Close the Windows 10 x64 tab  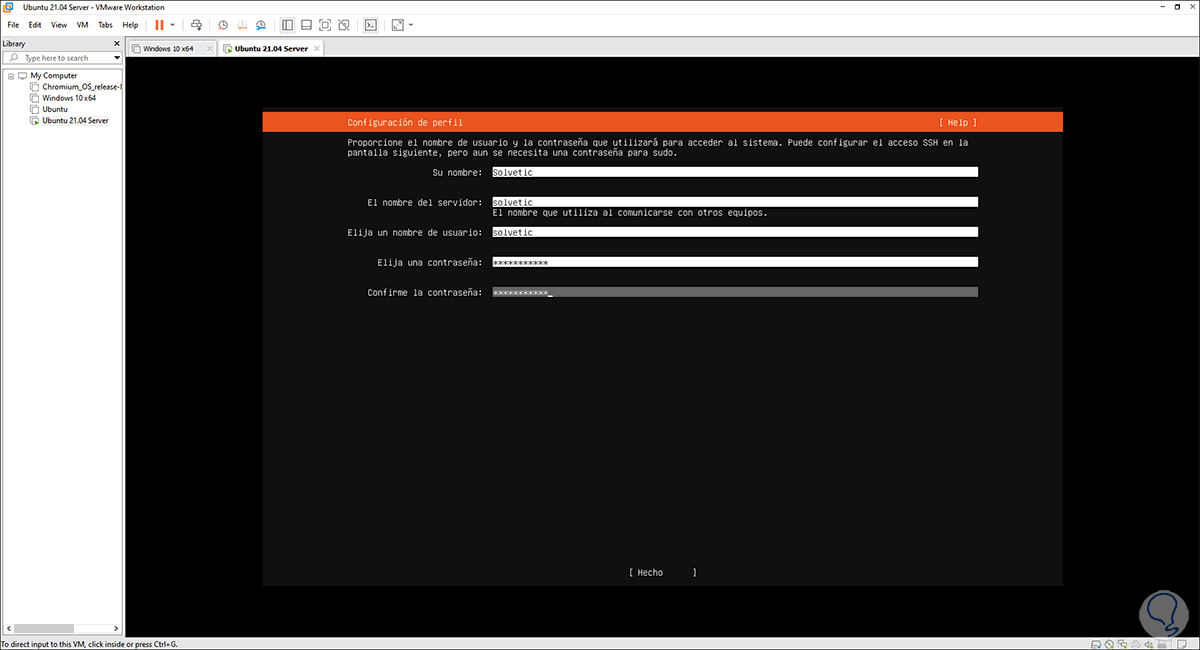tap(209, 48)
